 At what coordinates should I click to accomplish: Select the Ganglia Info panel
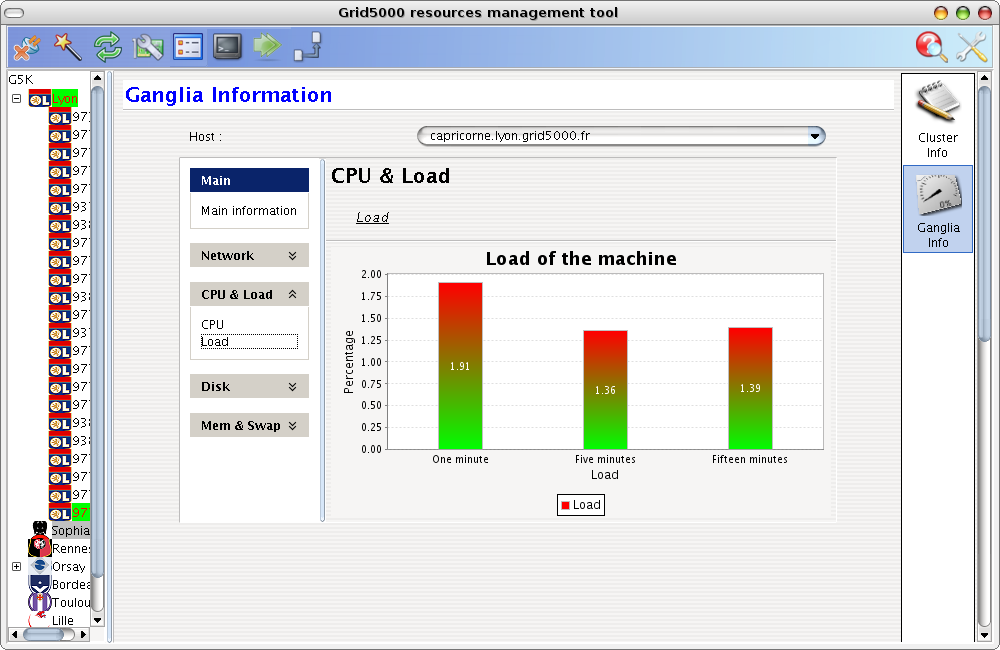pos(938,209)
